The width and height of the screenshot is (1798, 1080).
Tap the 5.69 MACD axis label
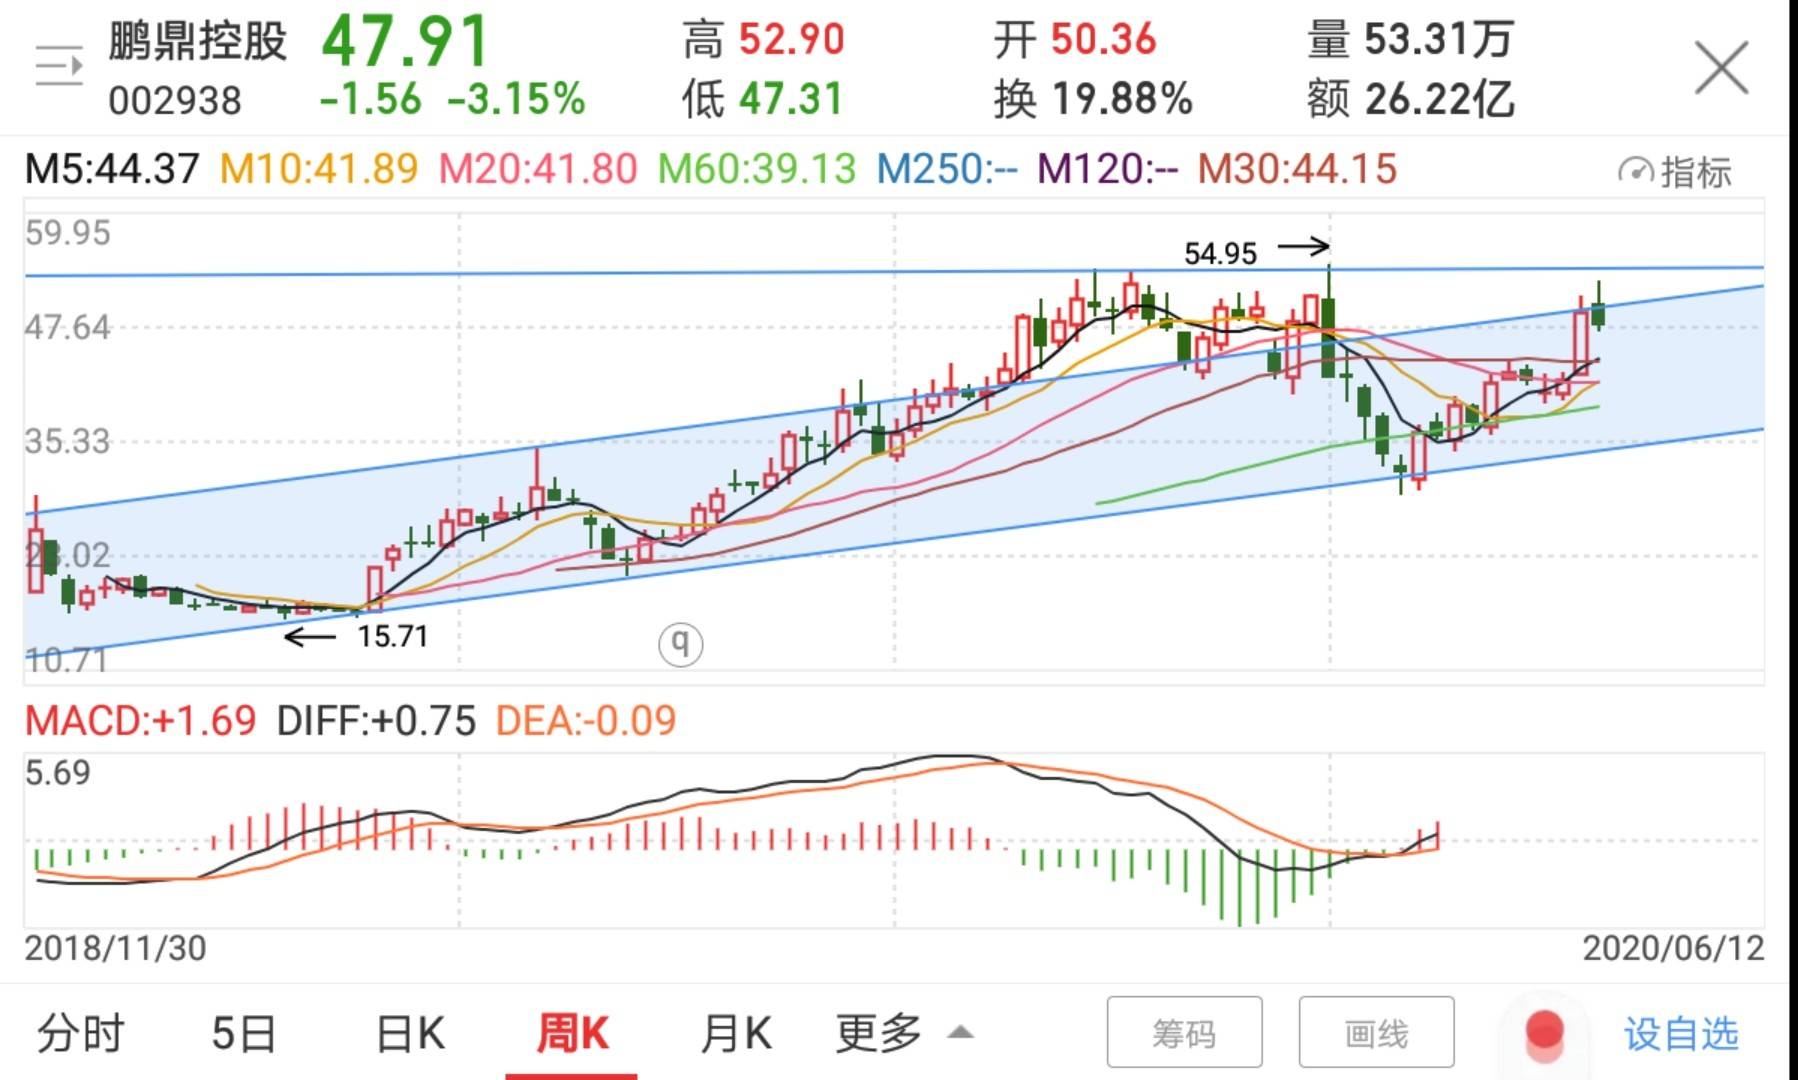point(58,773)
